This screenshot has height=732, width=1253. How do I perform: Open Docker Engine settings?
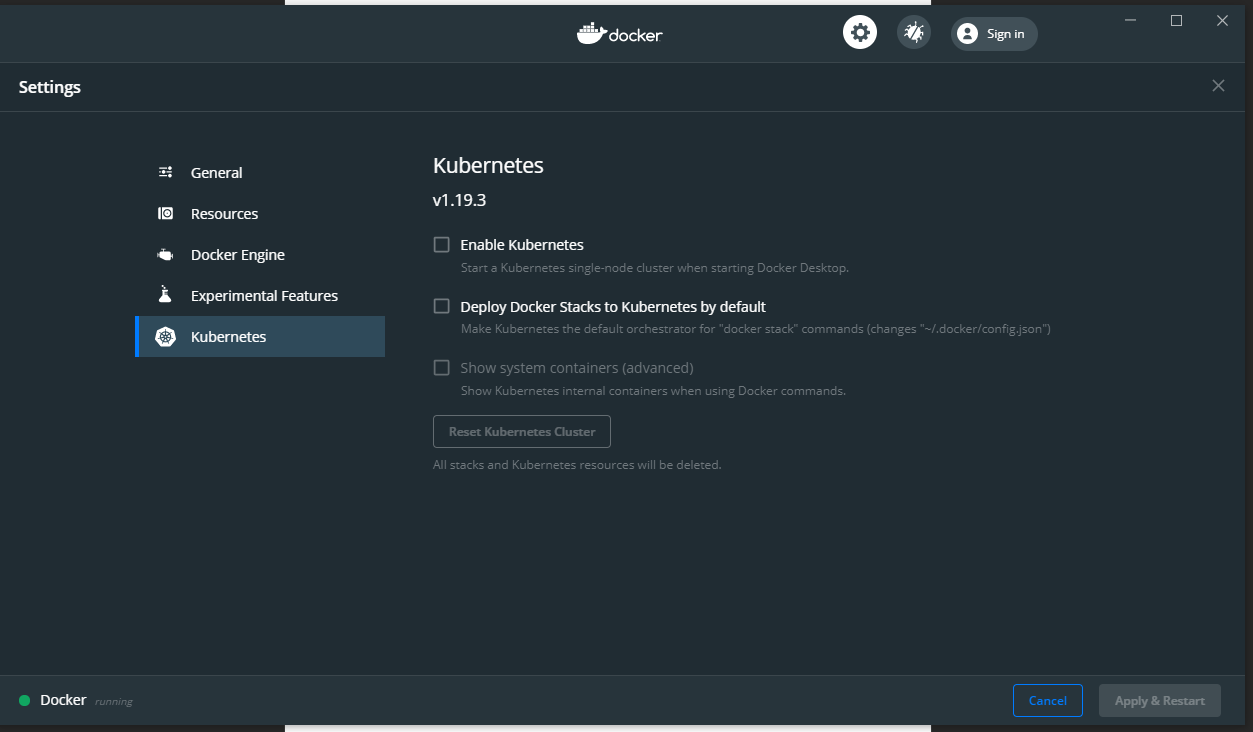260,254
